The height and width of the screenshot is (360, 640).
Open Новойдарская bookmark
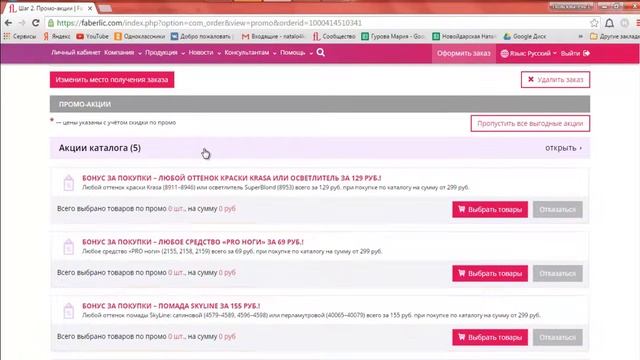(x=464, y=36)
